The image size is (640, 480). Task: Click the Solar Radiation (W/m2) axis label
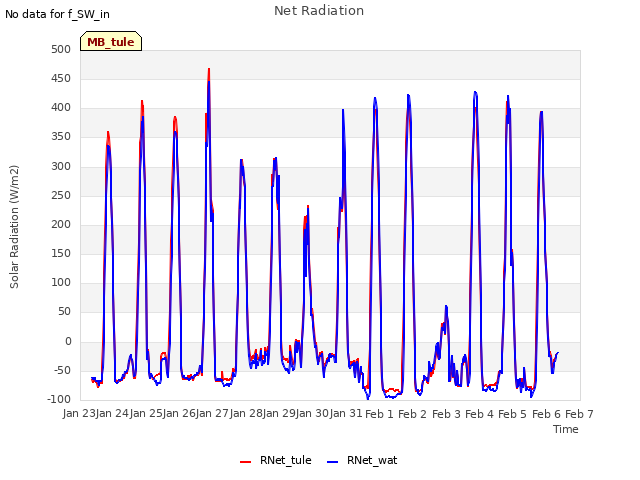pos(14,227)
